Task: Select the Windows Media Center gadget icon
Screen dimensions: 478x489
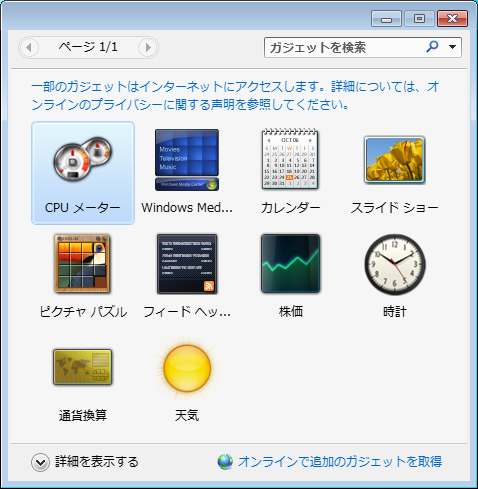Action: (187, 160)
